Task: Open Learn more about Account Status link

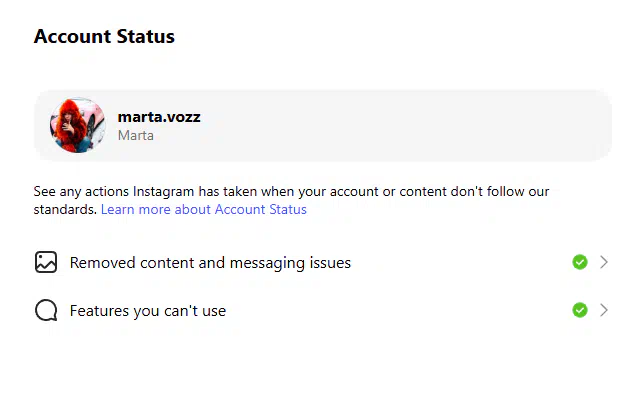Action: click(204, 209)
